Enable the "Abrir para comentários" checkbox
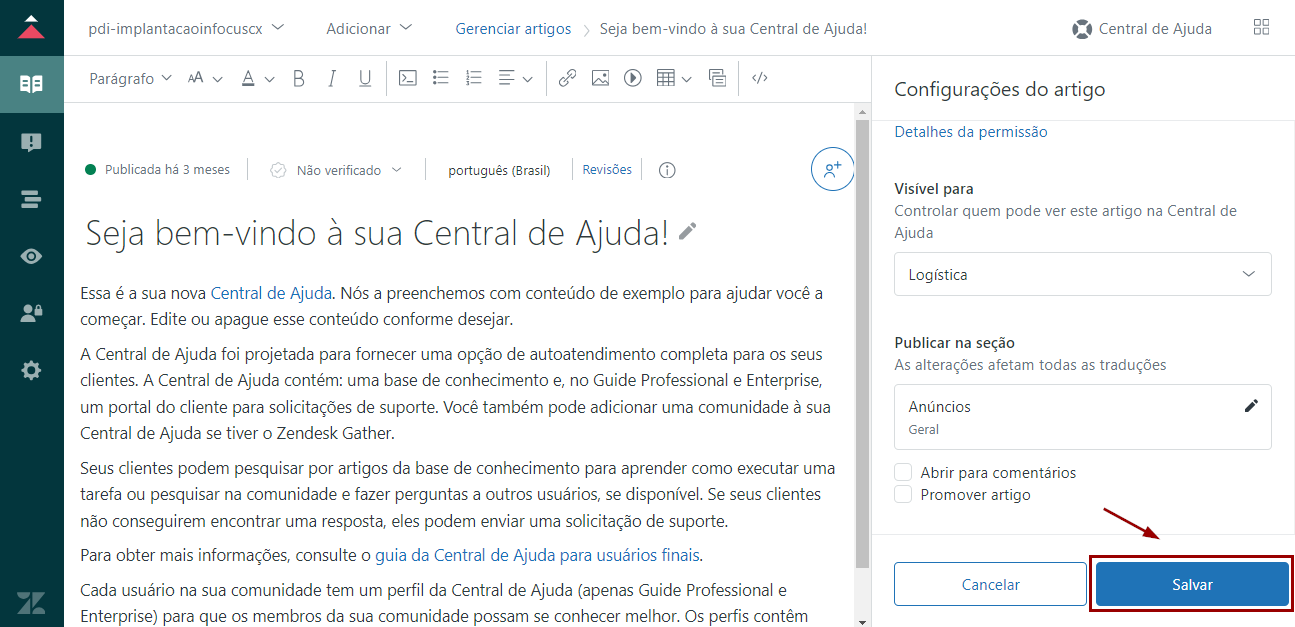Image resolution: width=1295 pixels, height=627 pixels. click(x=904, y=472)
